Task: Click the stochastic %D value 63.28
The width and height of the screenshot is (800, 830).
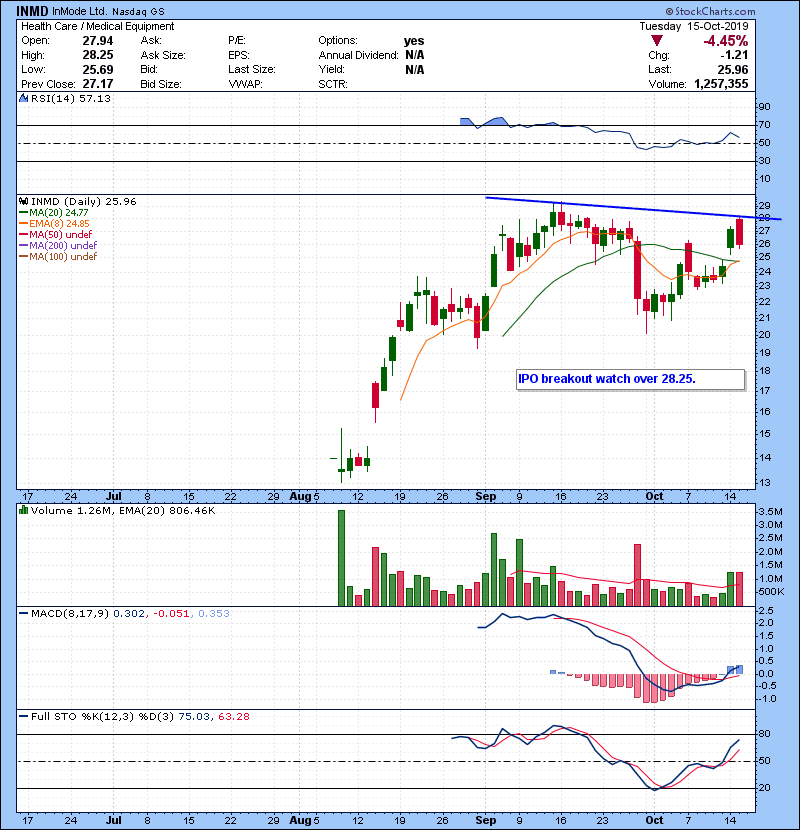Action: 234,717
